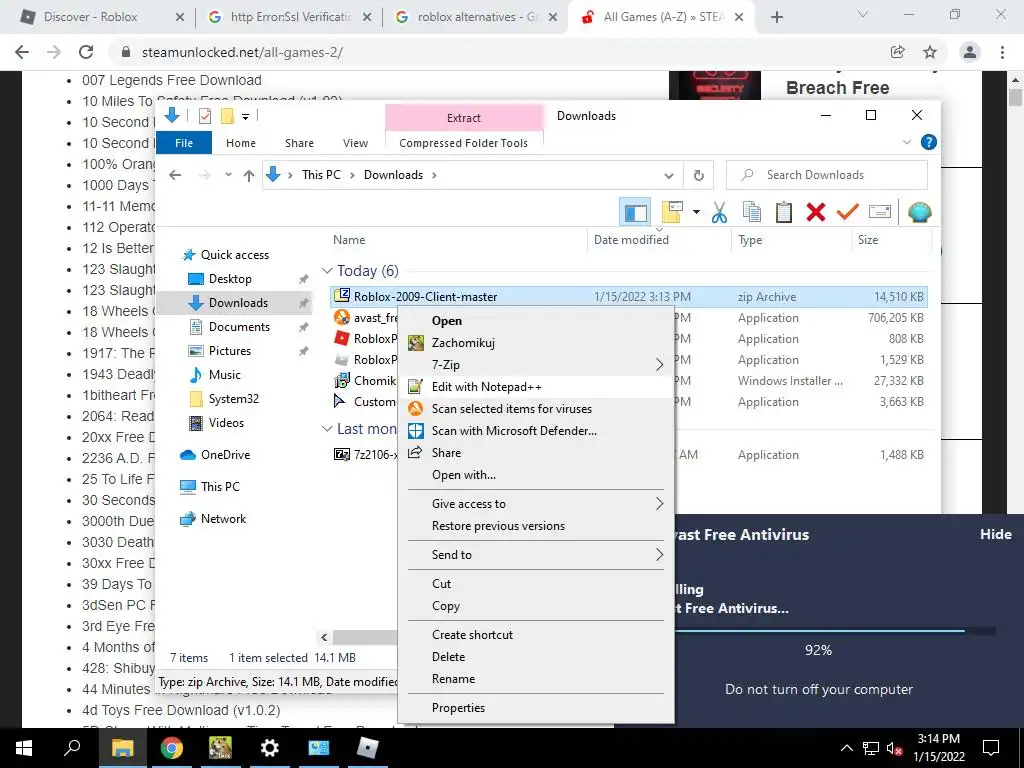This screenshot has height=768, width=1024.
Task: Click Share in the context menu
Action: (536, 453)
